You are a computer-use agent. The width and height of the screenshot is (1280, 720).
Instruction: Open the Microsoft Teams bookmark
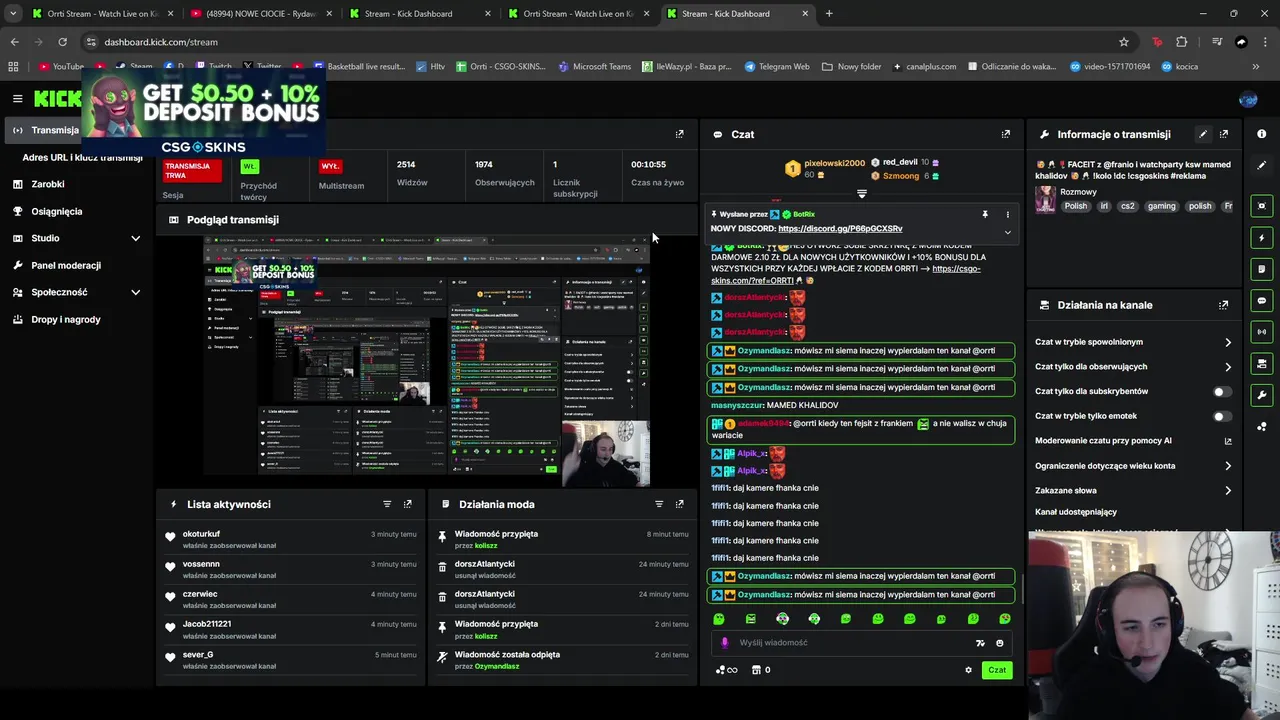594,67
